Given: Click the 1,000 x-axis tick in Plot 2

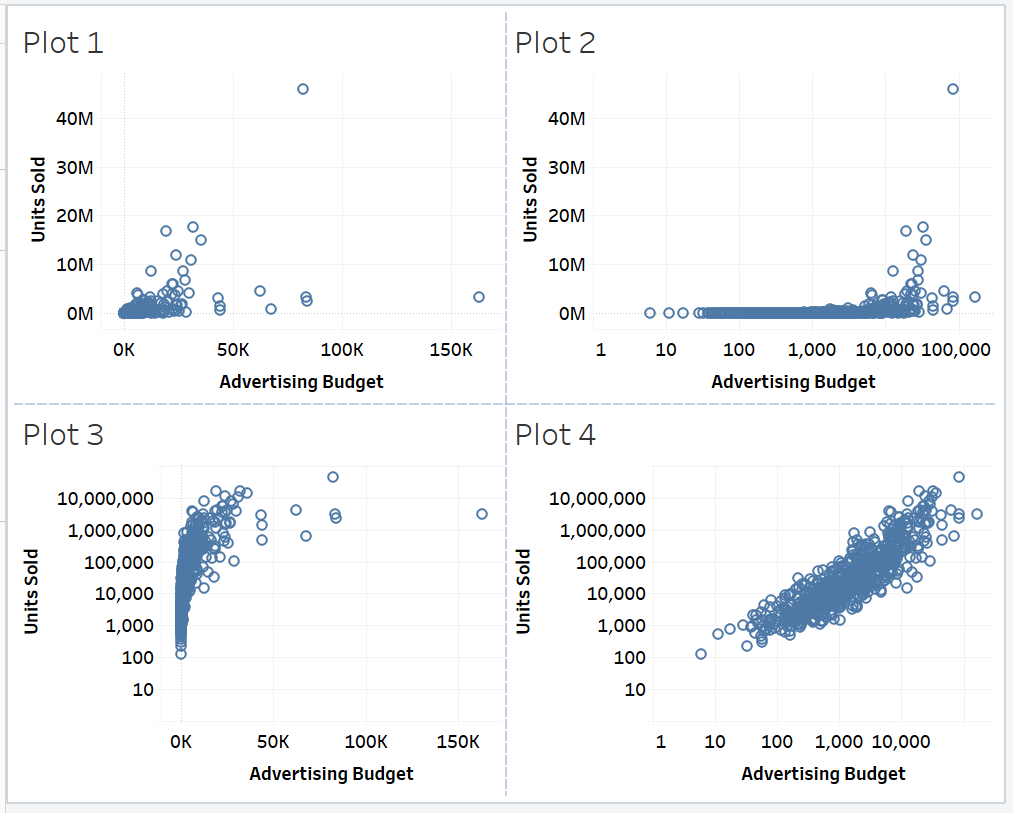Looking at the screenshot, I should tap(811, 350).
